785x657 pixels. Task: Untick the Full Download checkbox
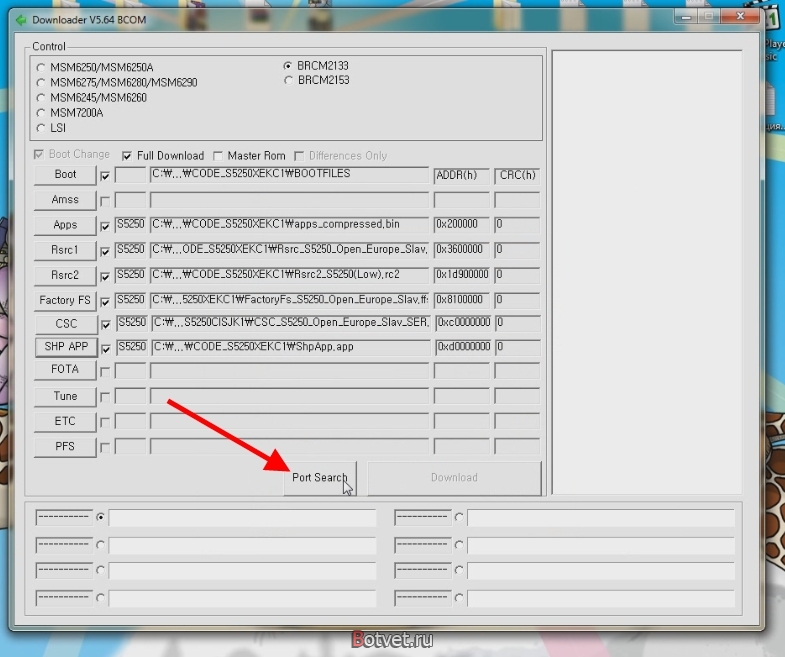[127, 156]
